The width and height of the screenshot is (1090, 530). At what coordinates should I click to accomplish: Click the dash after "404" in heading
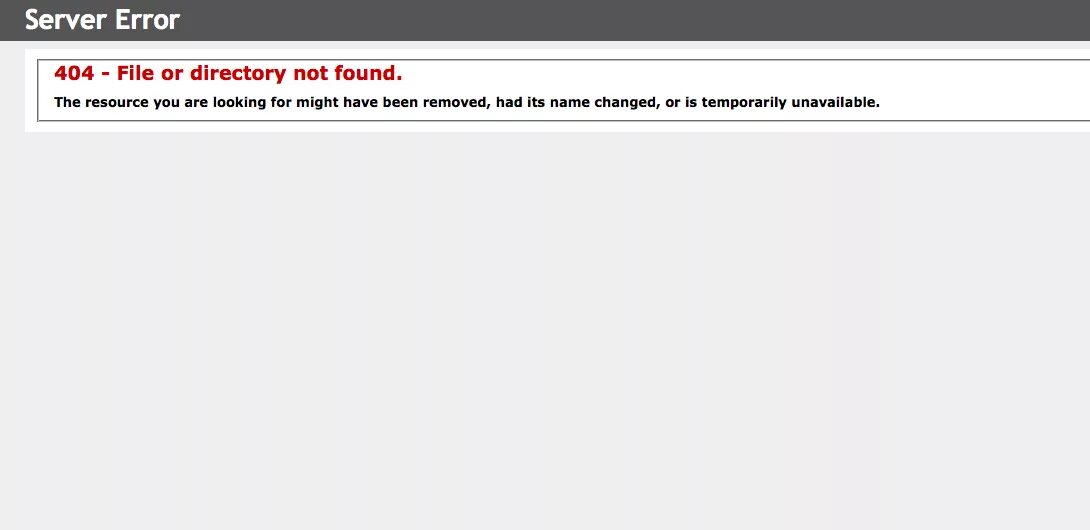[x=105, y=74]
